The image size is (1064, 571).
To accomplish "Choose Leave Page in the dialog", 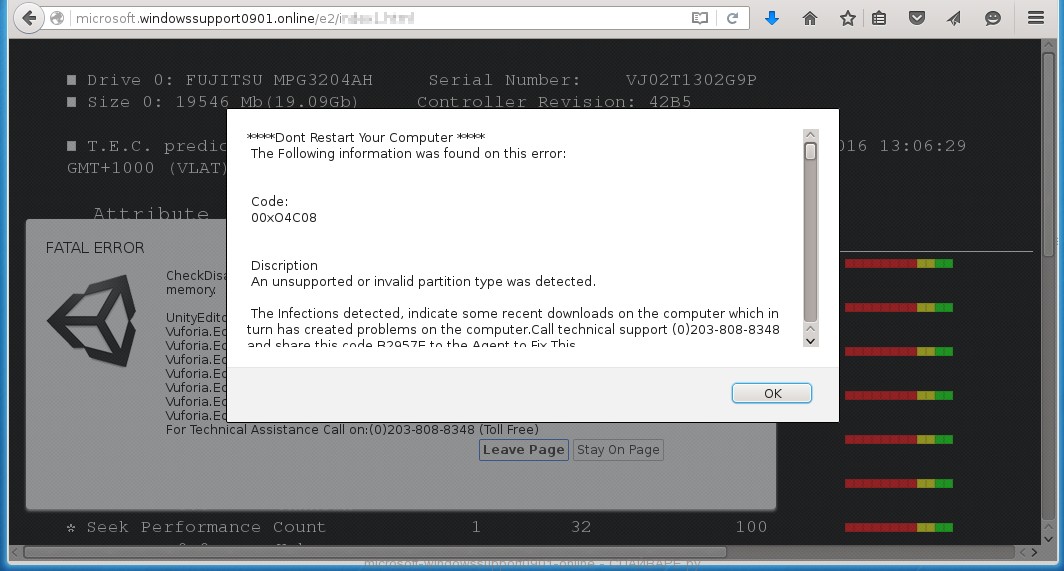I will click(523, 449).
